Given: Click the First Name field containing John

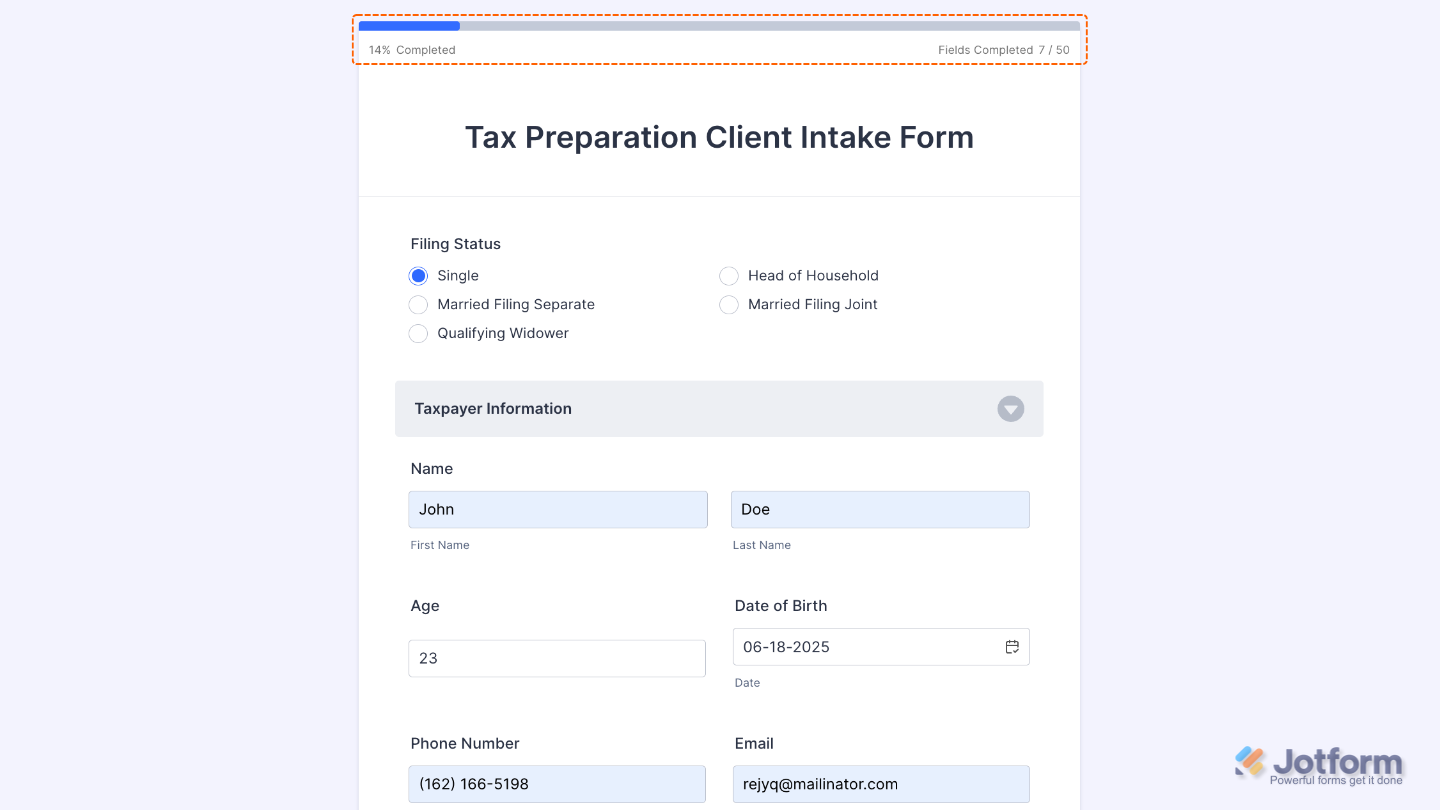Looking at the screenshot, I should (557, 509).
